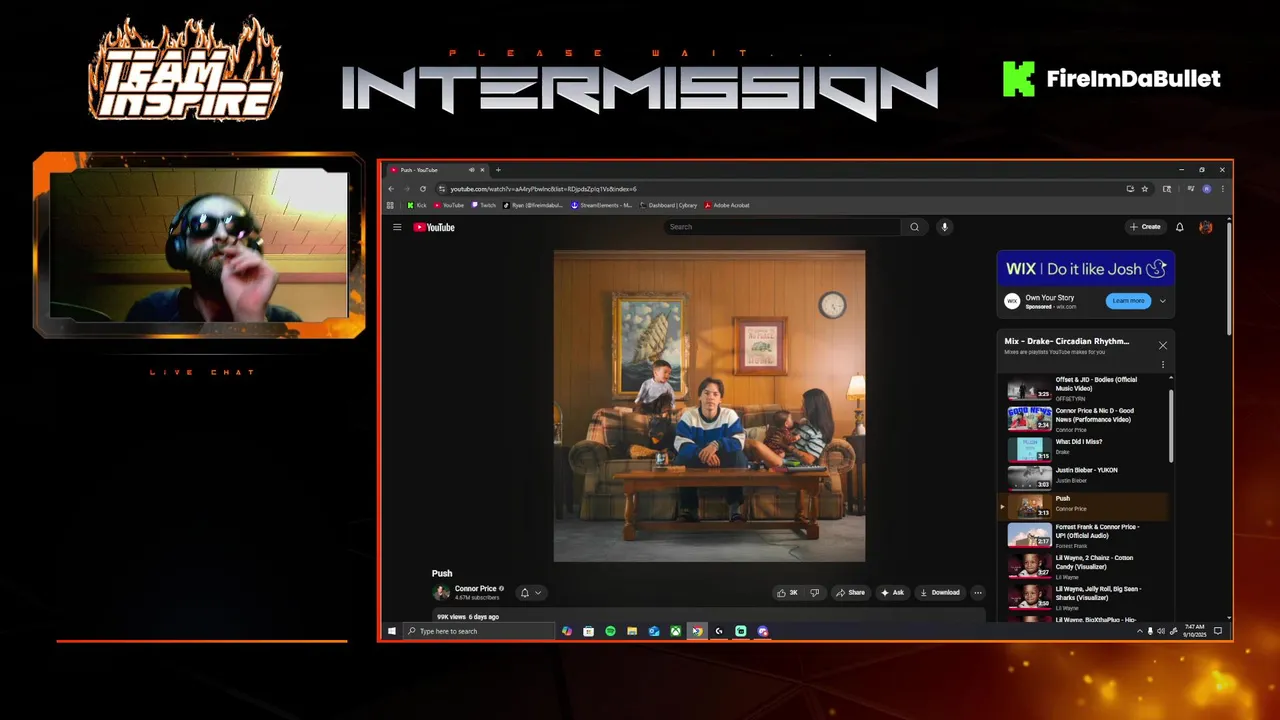Click the YouTube search input field
The image size is (1280, 720).
click(783, 227)
